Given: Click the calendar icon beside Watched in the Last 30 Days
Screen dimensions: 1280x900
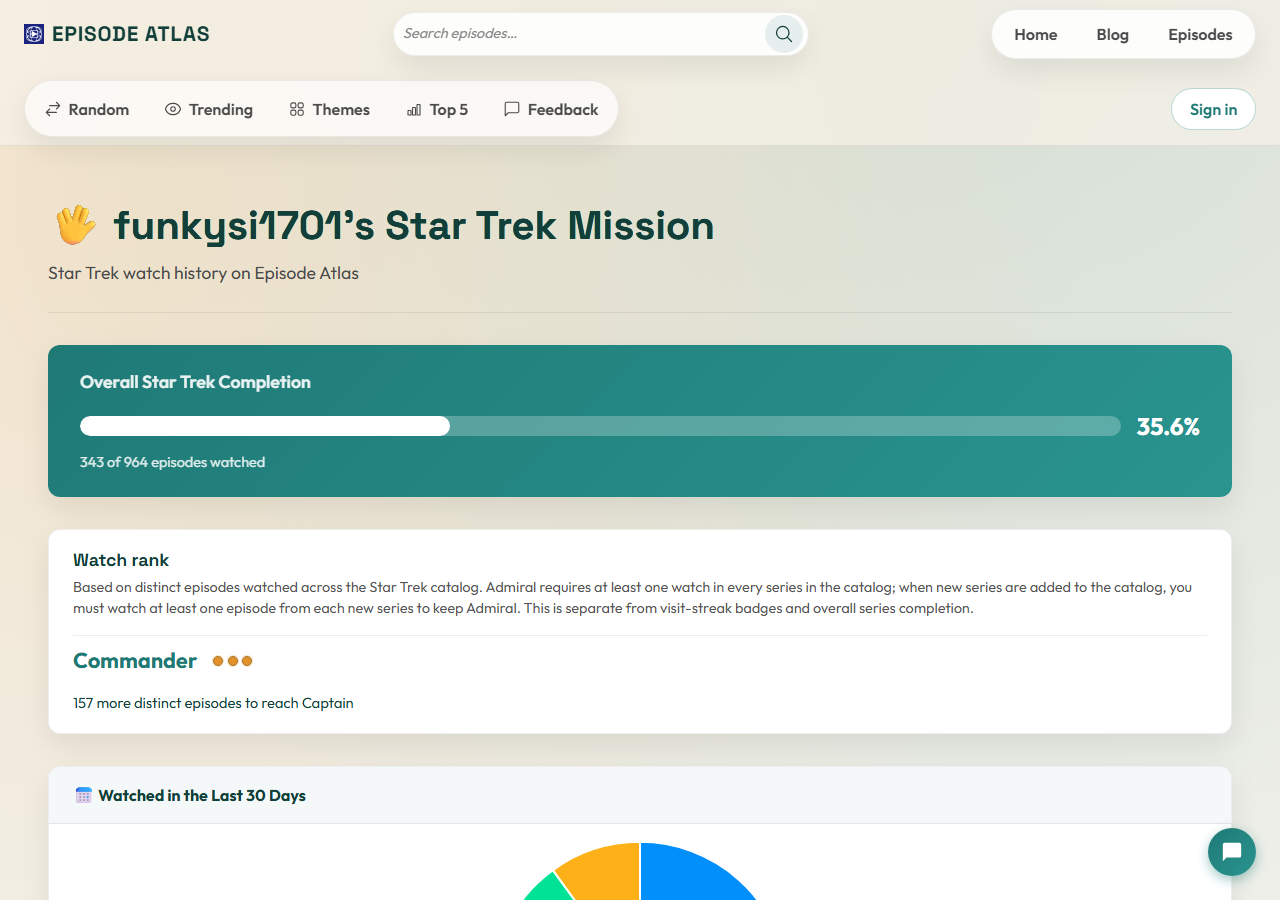Looking at the screenshot, I should point(84,795).
